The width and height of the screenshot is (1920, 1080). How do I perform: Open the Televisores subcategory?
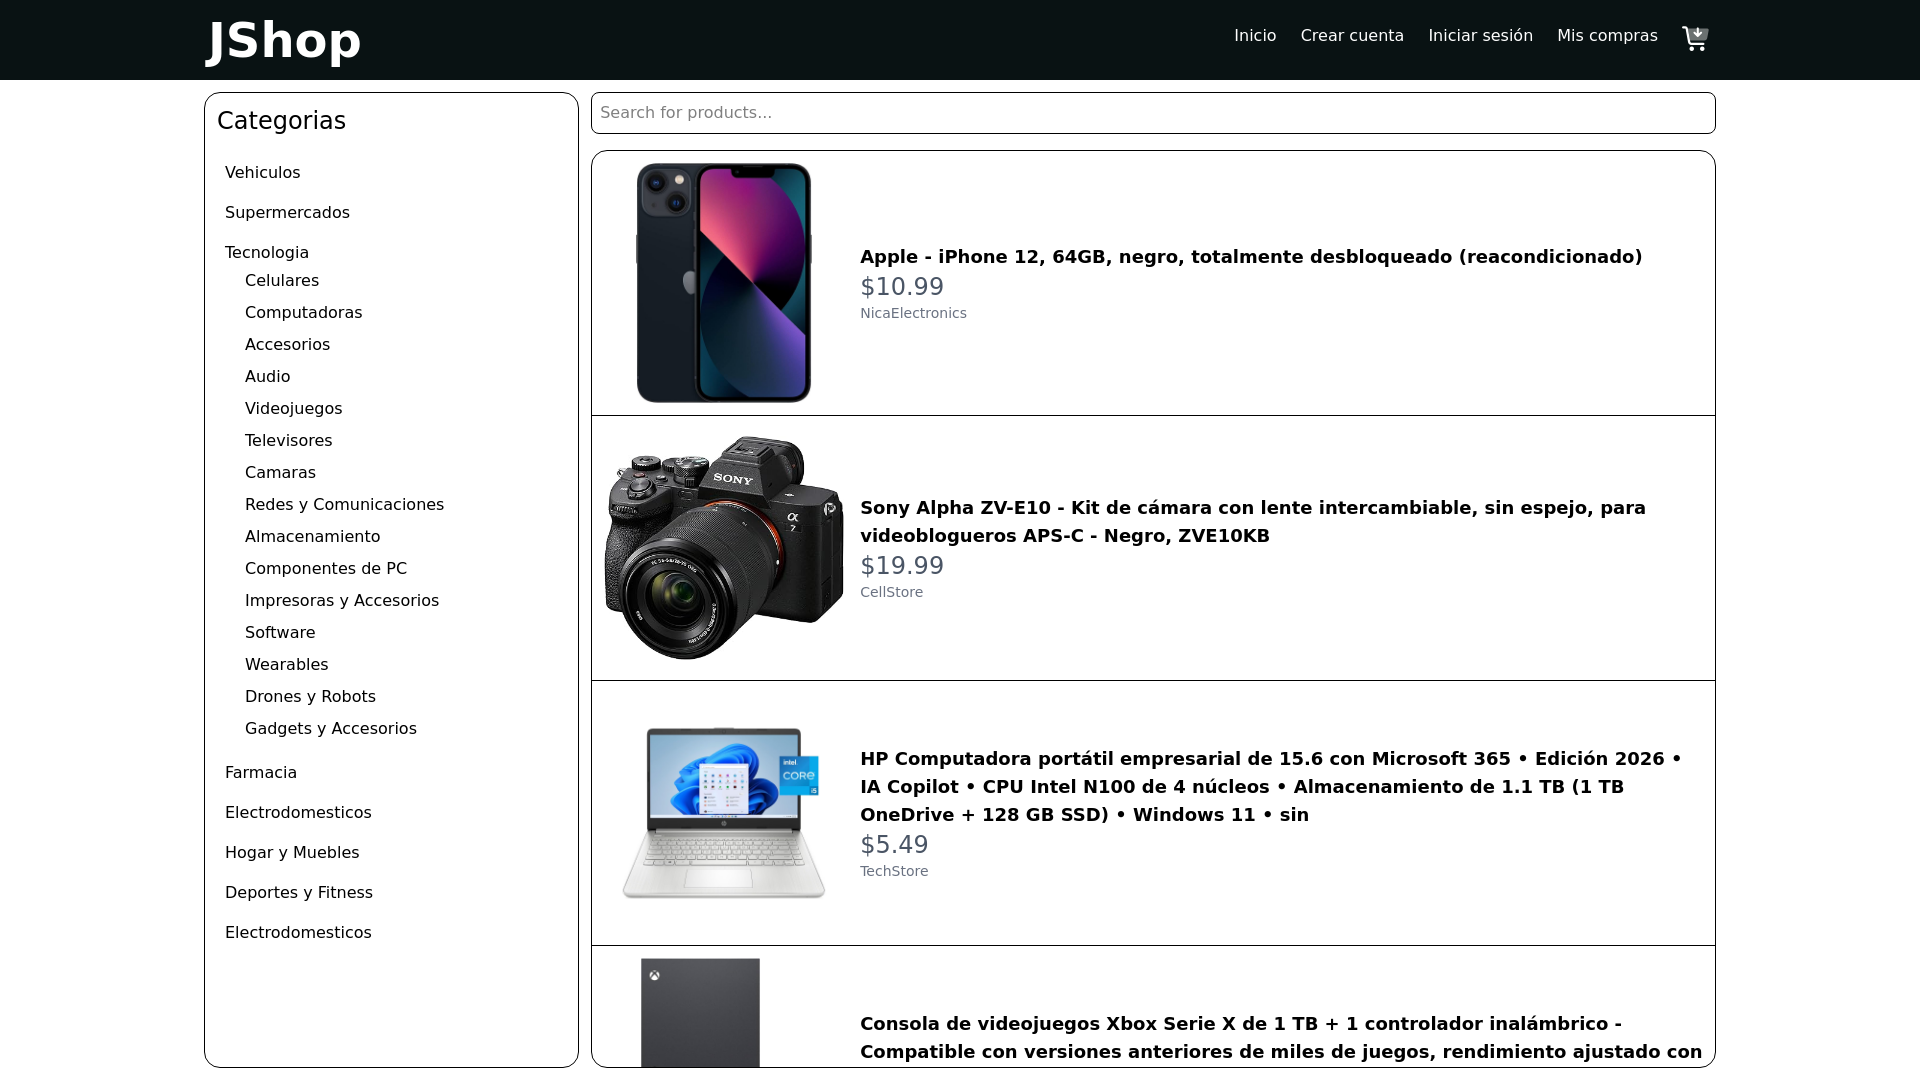289,441
